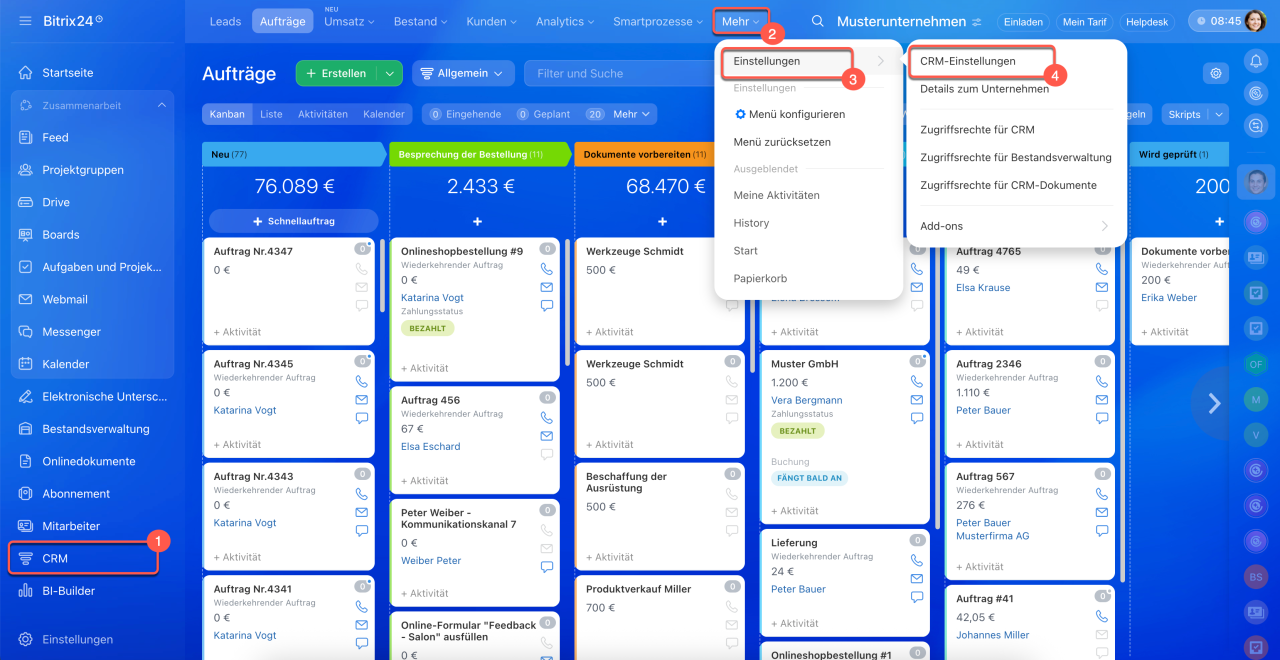
Task: Click the Schnellauftrag button
Action: coord(294,221)
